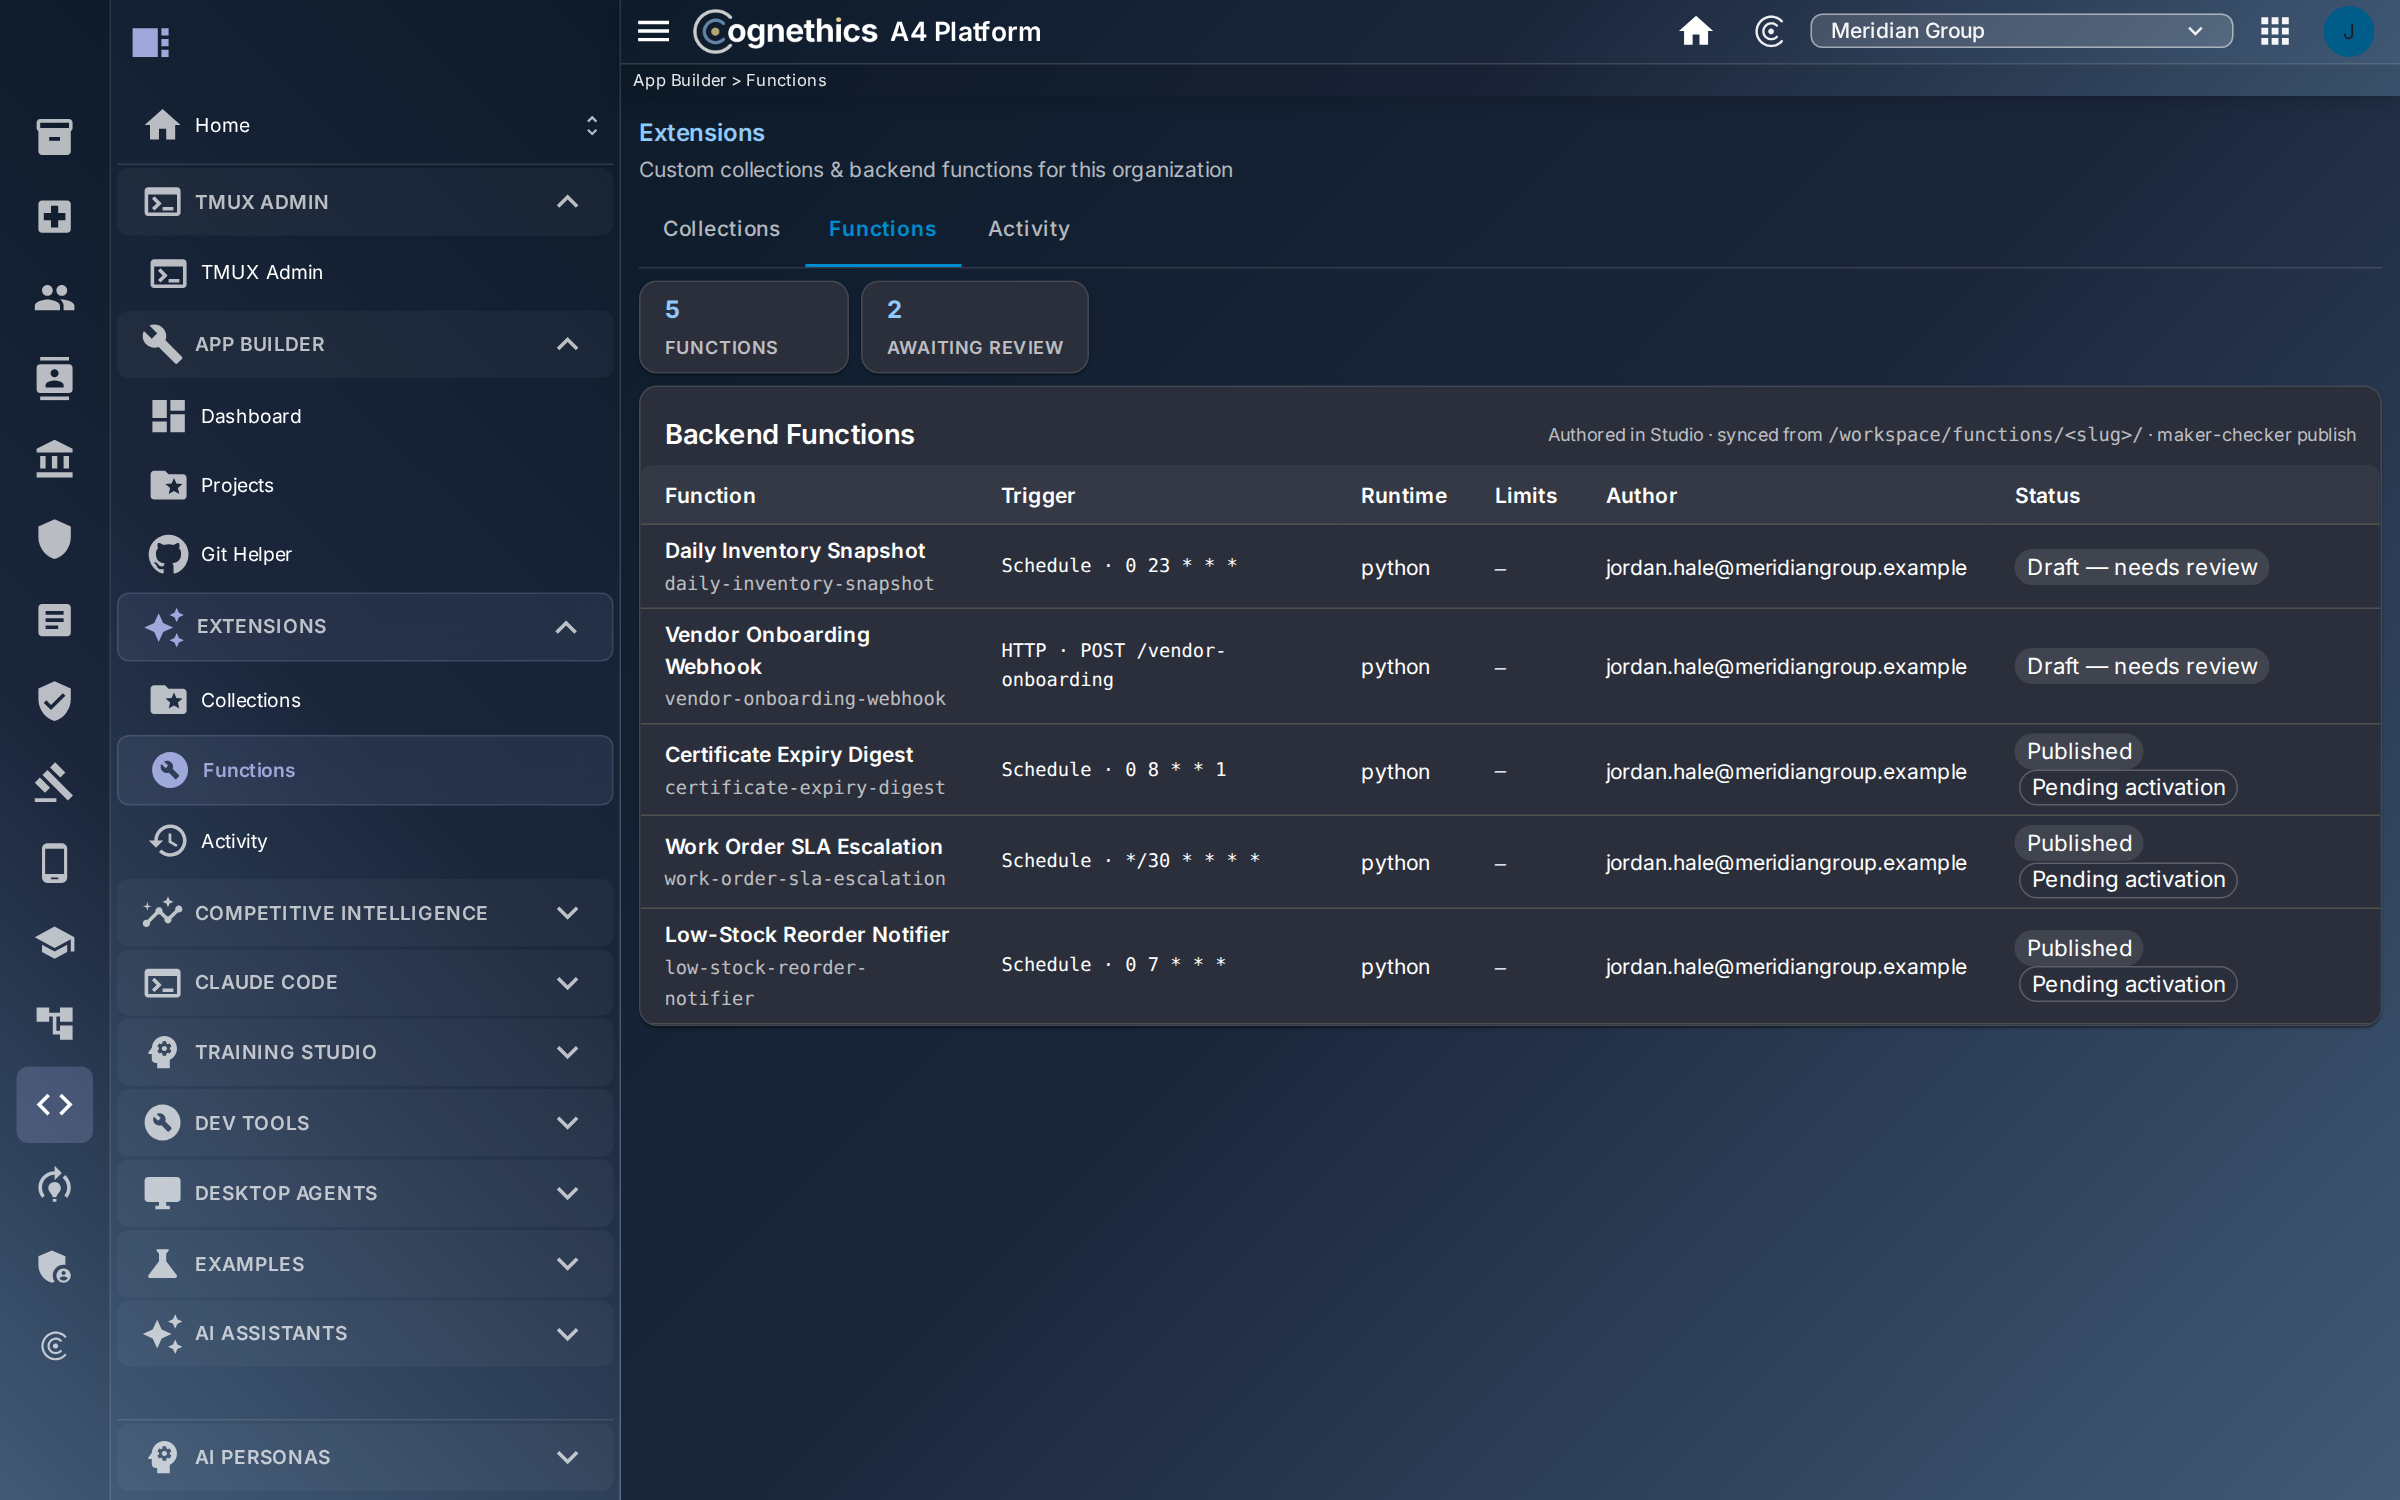Click the contact badge icon in left rail
The height and width of the screenshot is (1500, 2400).
coord(54,378)
